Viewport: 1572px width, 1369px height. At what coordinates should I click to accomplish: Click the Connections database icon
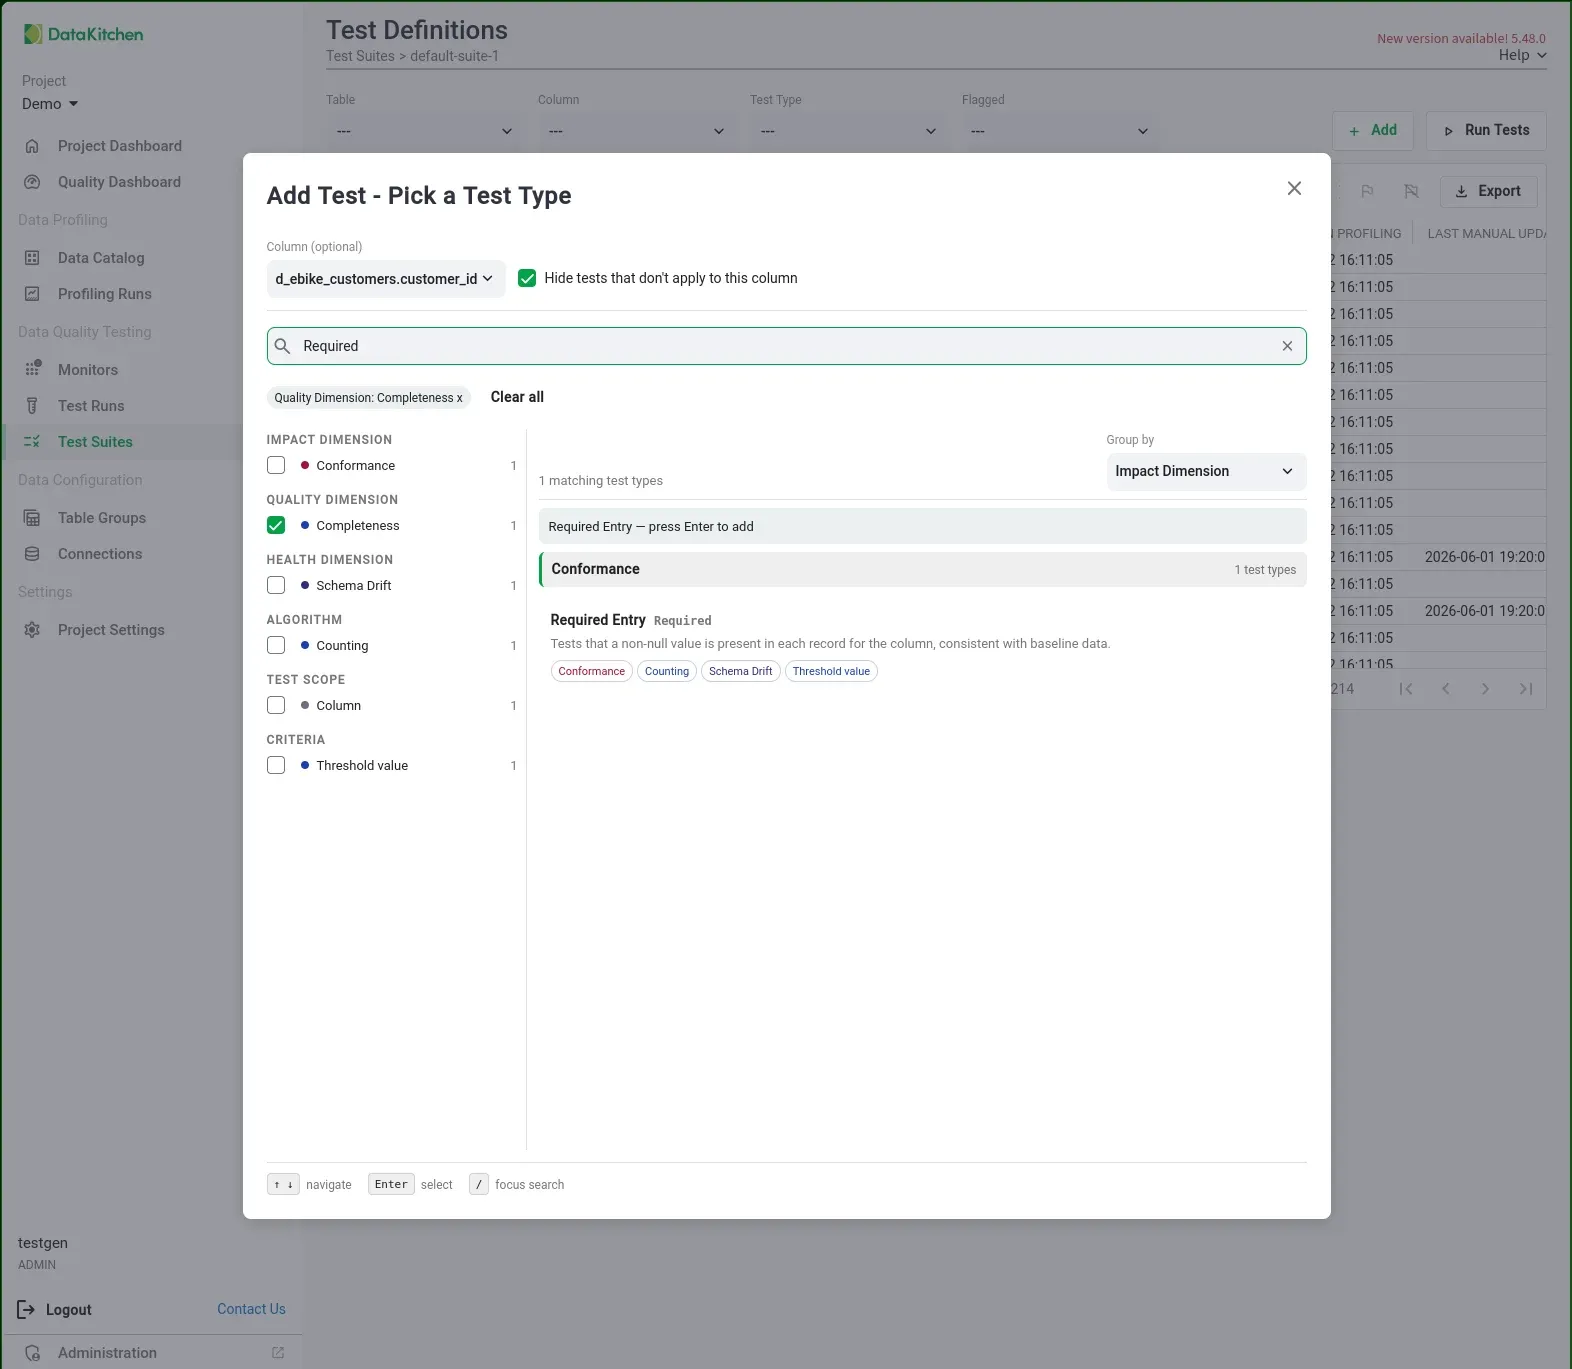point(32,554)
